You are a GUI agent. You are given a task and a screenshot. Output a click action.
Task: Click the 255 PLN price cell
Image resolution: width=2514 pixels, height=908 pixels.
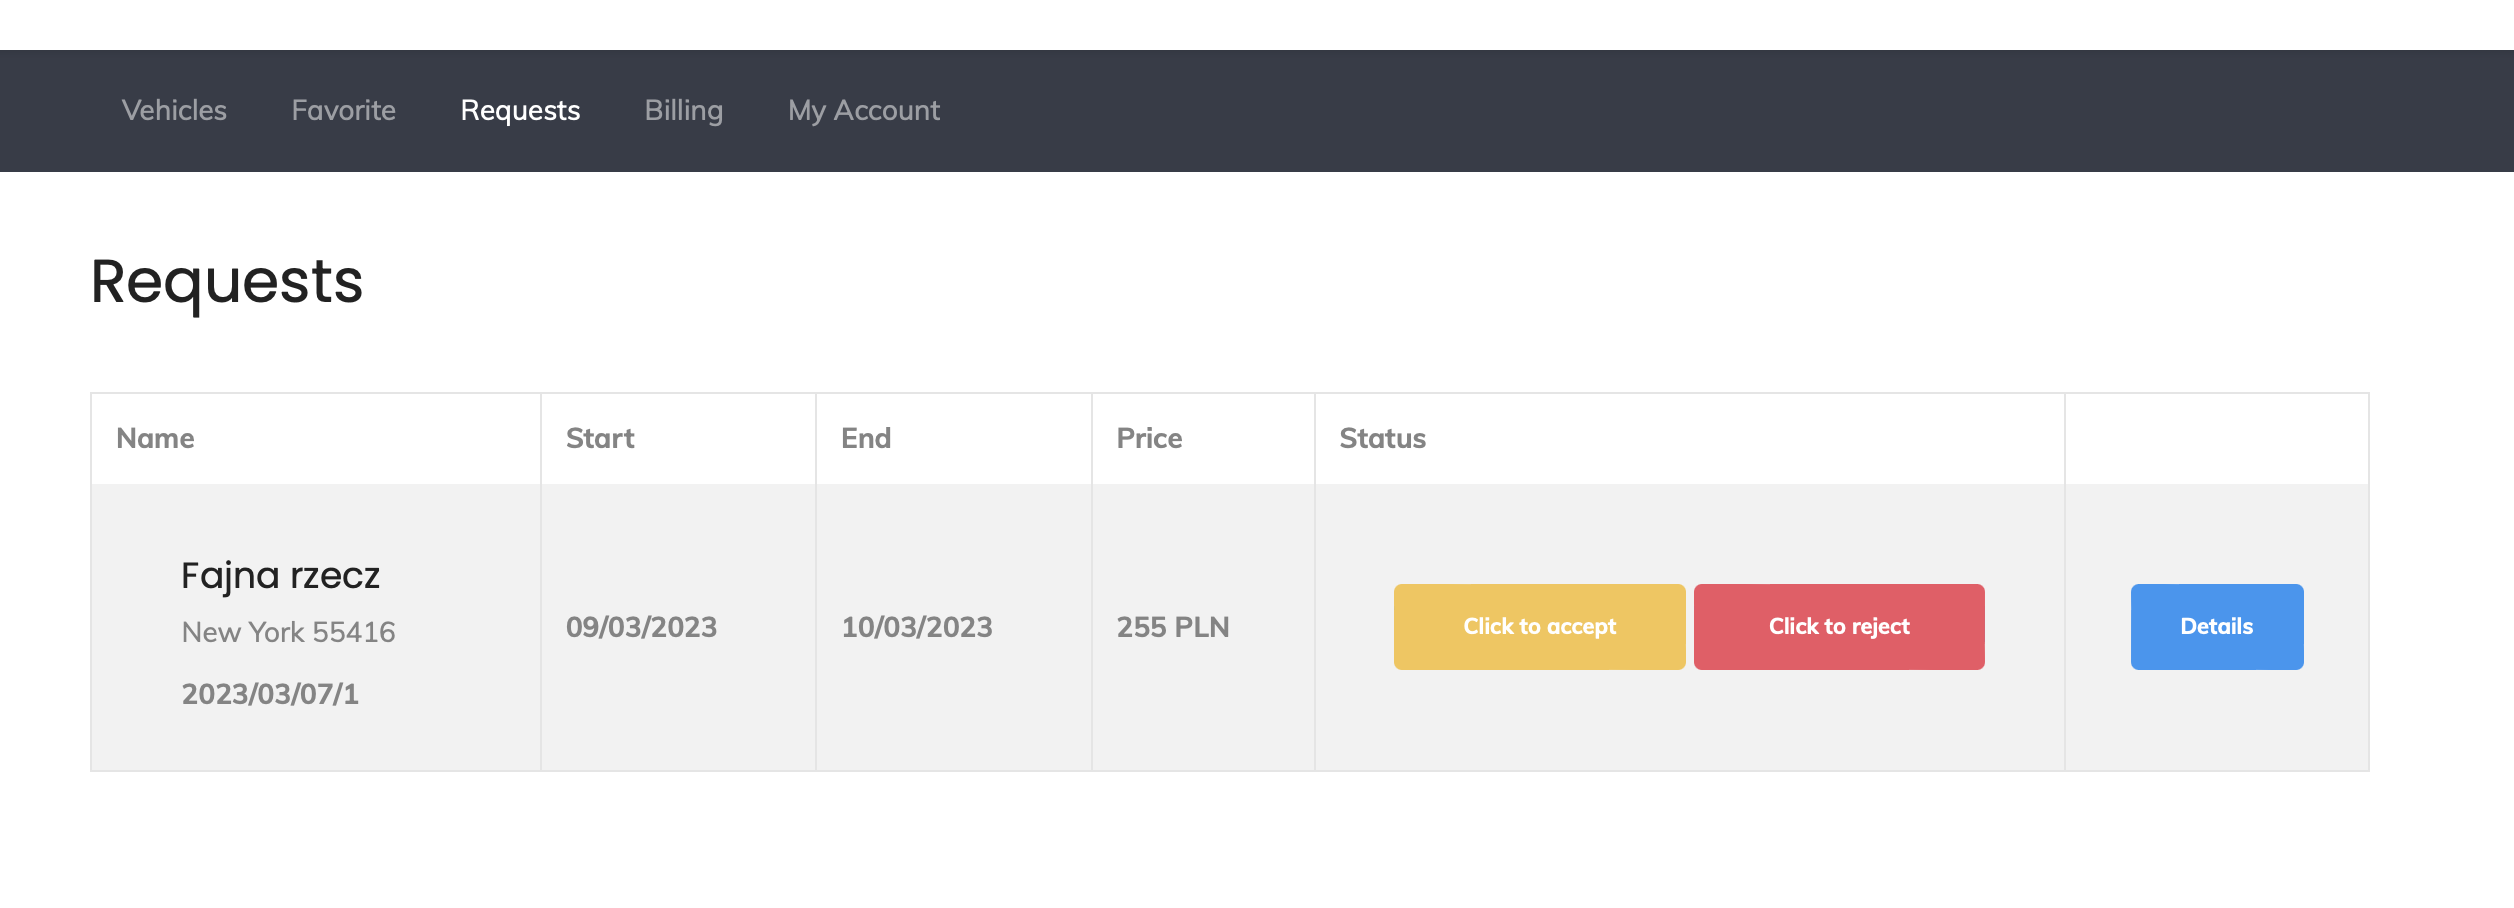pyautogui.click(x=1172, y=627)
